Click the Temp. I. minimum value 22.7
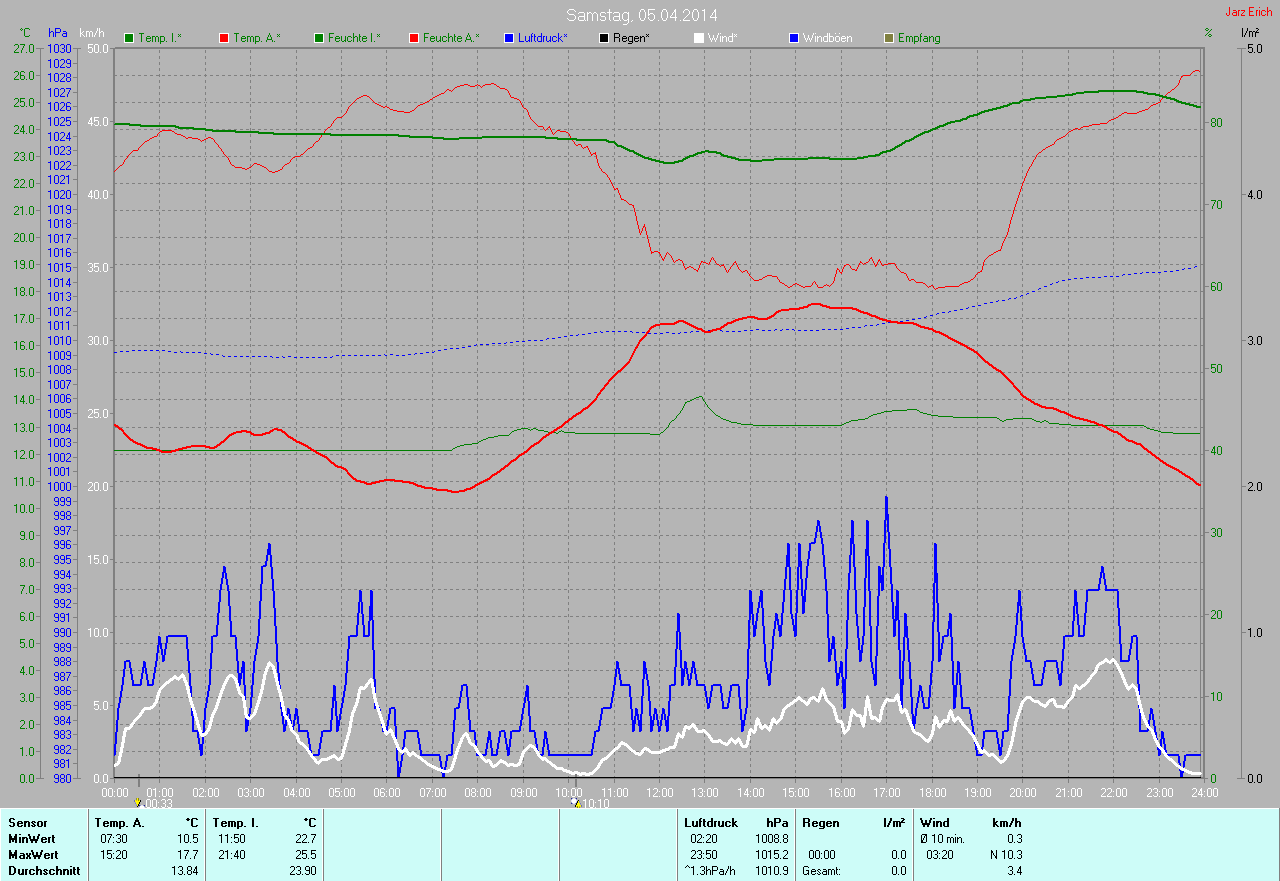The height and width of the screenshot is (881, 1280). coord(306,839)
